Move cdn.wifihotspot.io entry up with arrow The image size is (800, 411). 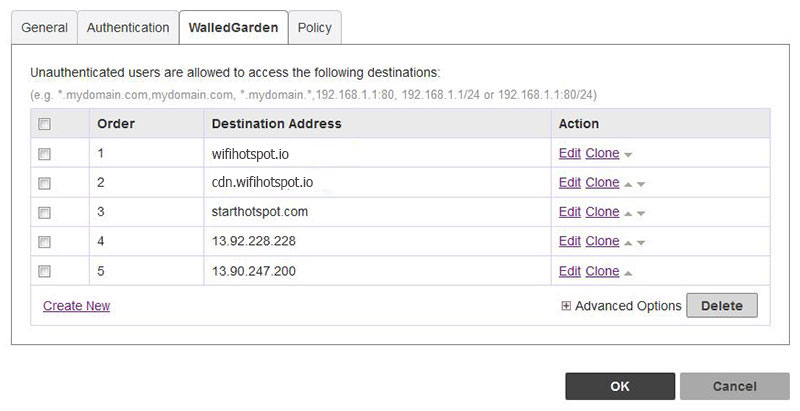[x=628, y=184]
